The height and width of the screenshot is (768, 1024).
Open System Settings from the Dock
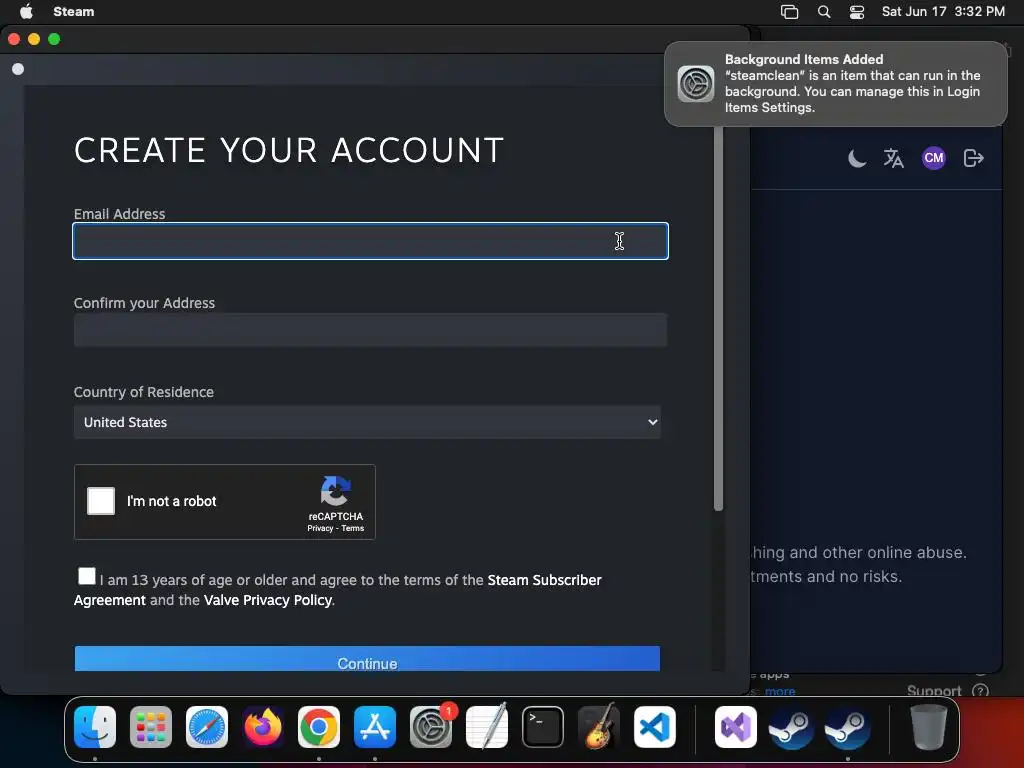[x=431, y=727]
